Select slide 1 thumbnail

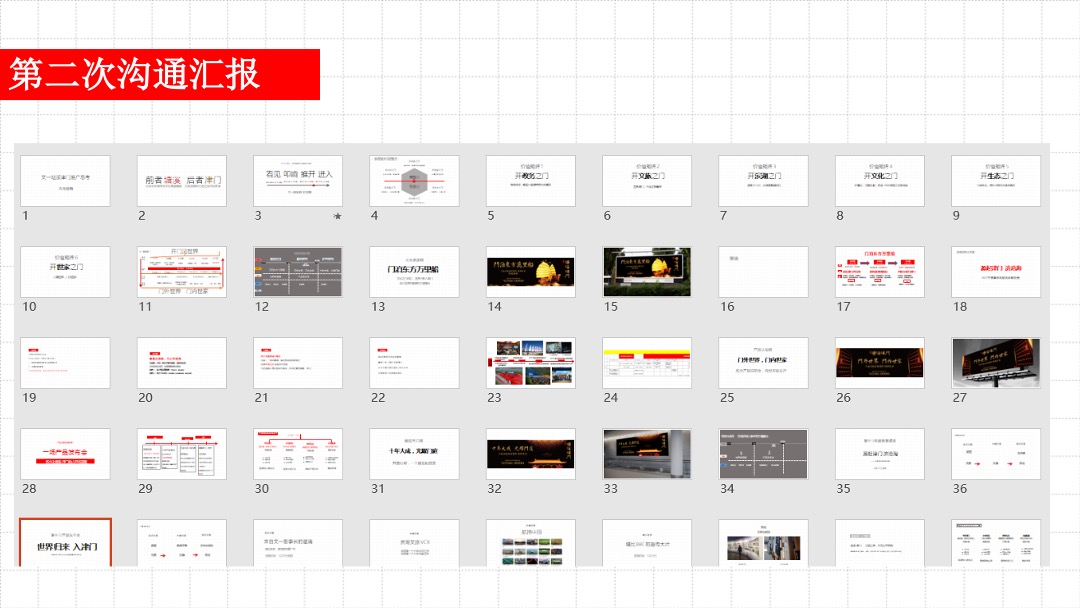click(65, 181)
